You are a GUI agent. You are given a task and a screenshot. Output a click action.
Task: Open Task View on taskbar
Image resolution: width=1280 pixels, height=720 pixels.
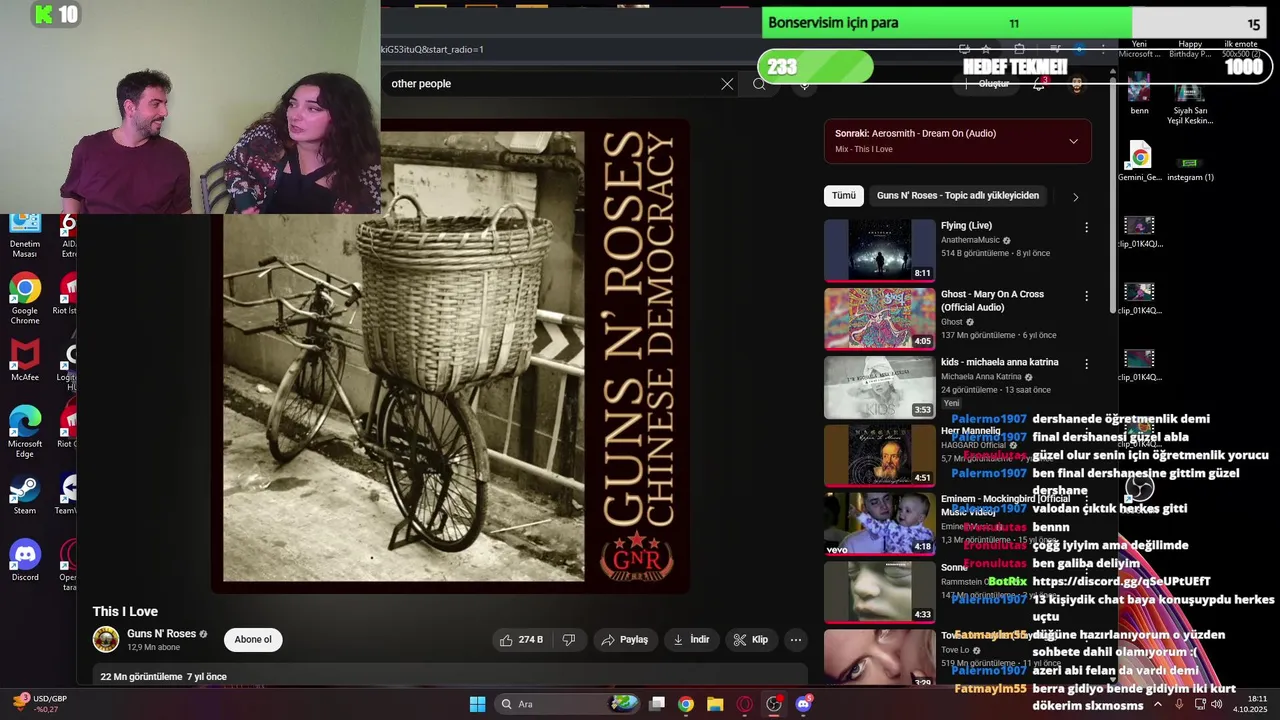[657, 704]
